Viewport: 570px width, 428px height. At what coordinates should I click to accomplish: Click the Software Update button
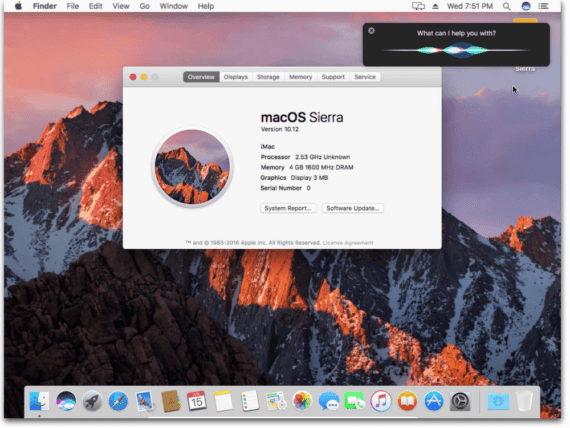[x=353, y=208]
